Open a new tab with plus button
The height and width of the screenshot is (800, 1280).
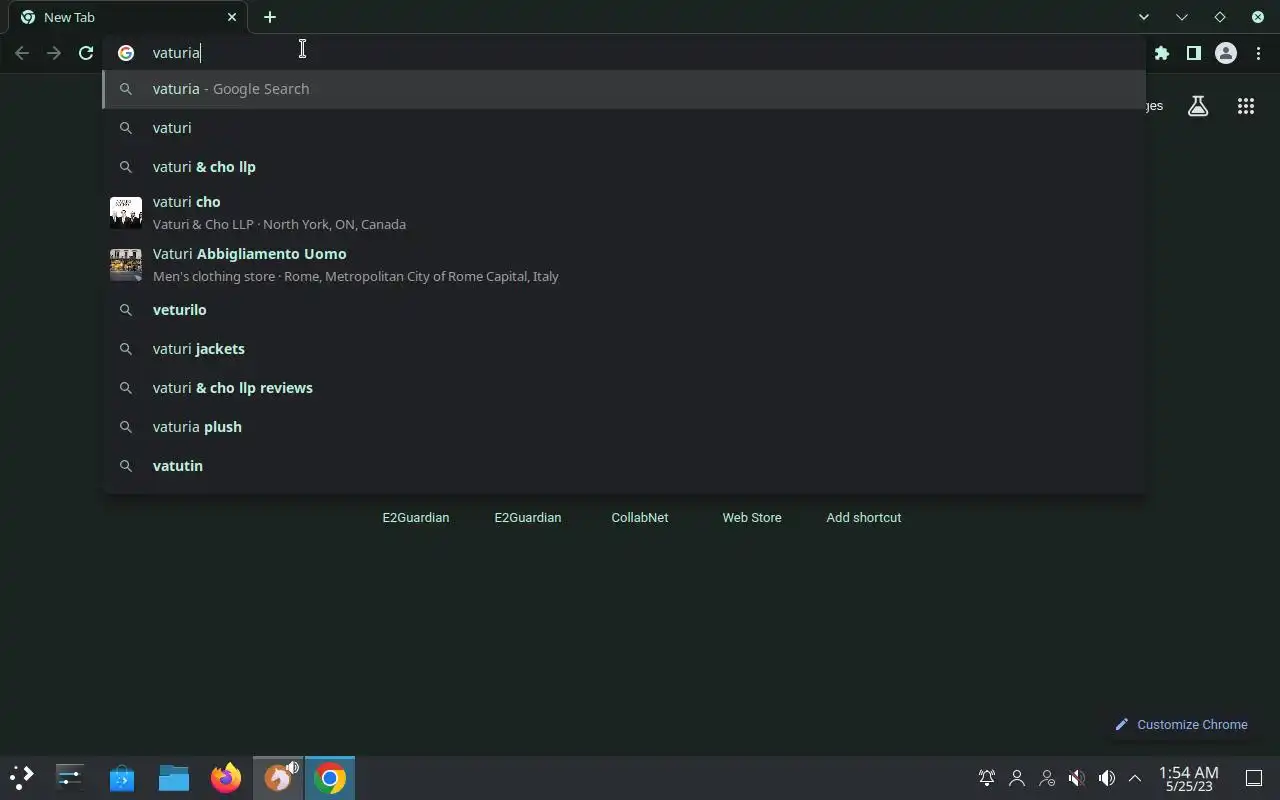click(x=269, y=17)
